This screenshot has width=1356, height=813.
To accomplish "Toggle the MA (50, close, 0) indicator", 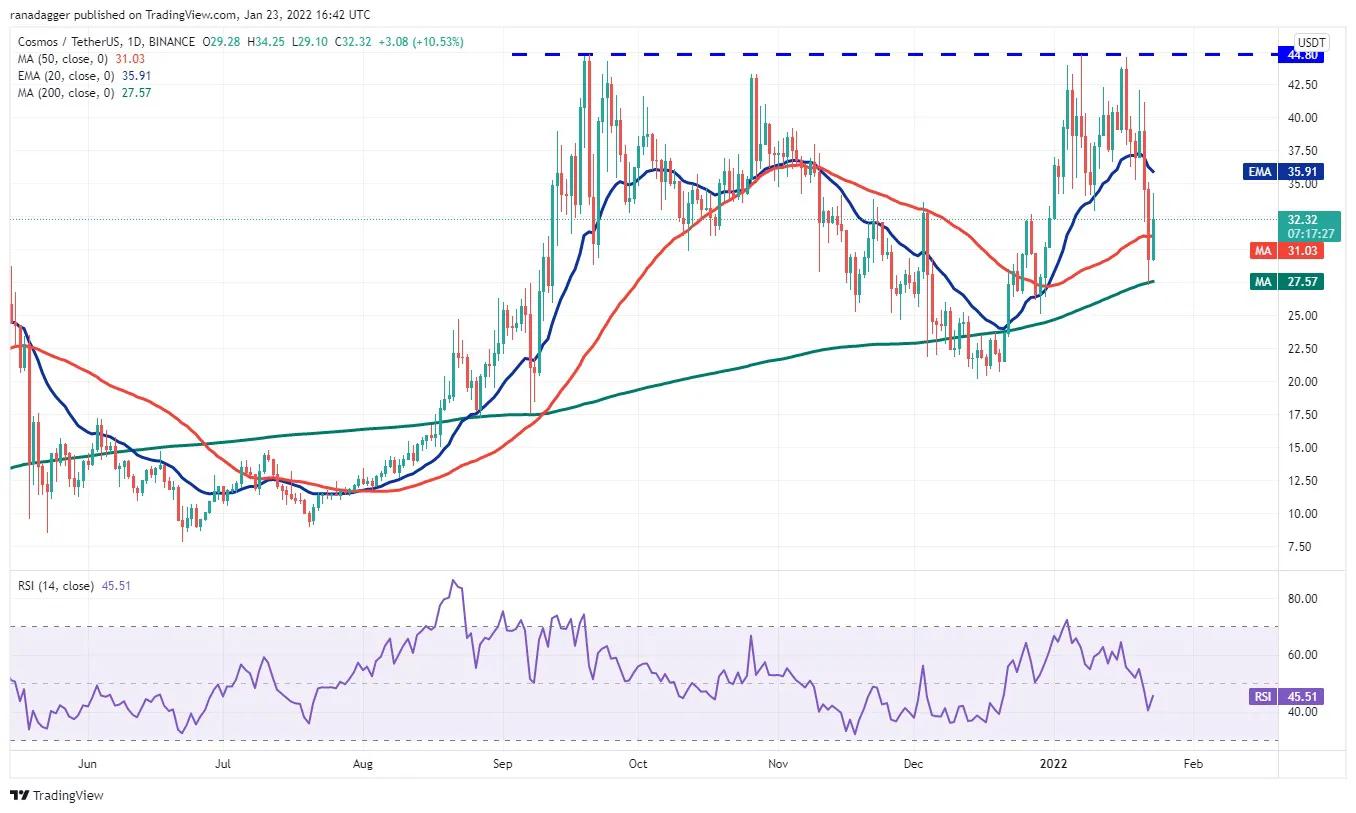I will (x=65, y=58).
